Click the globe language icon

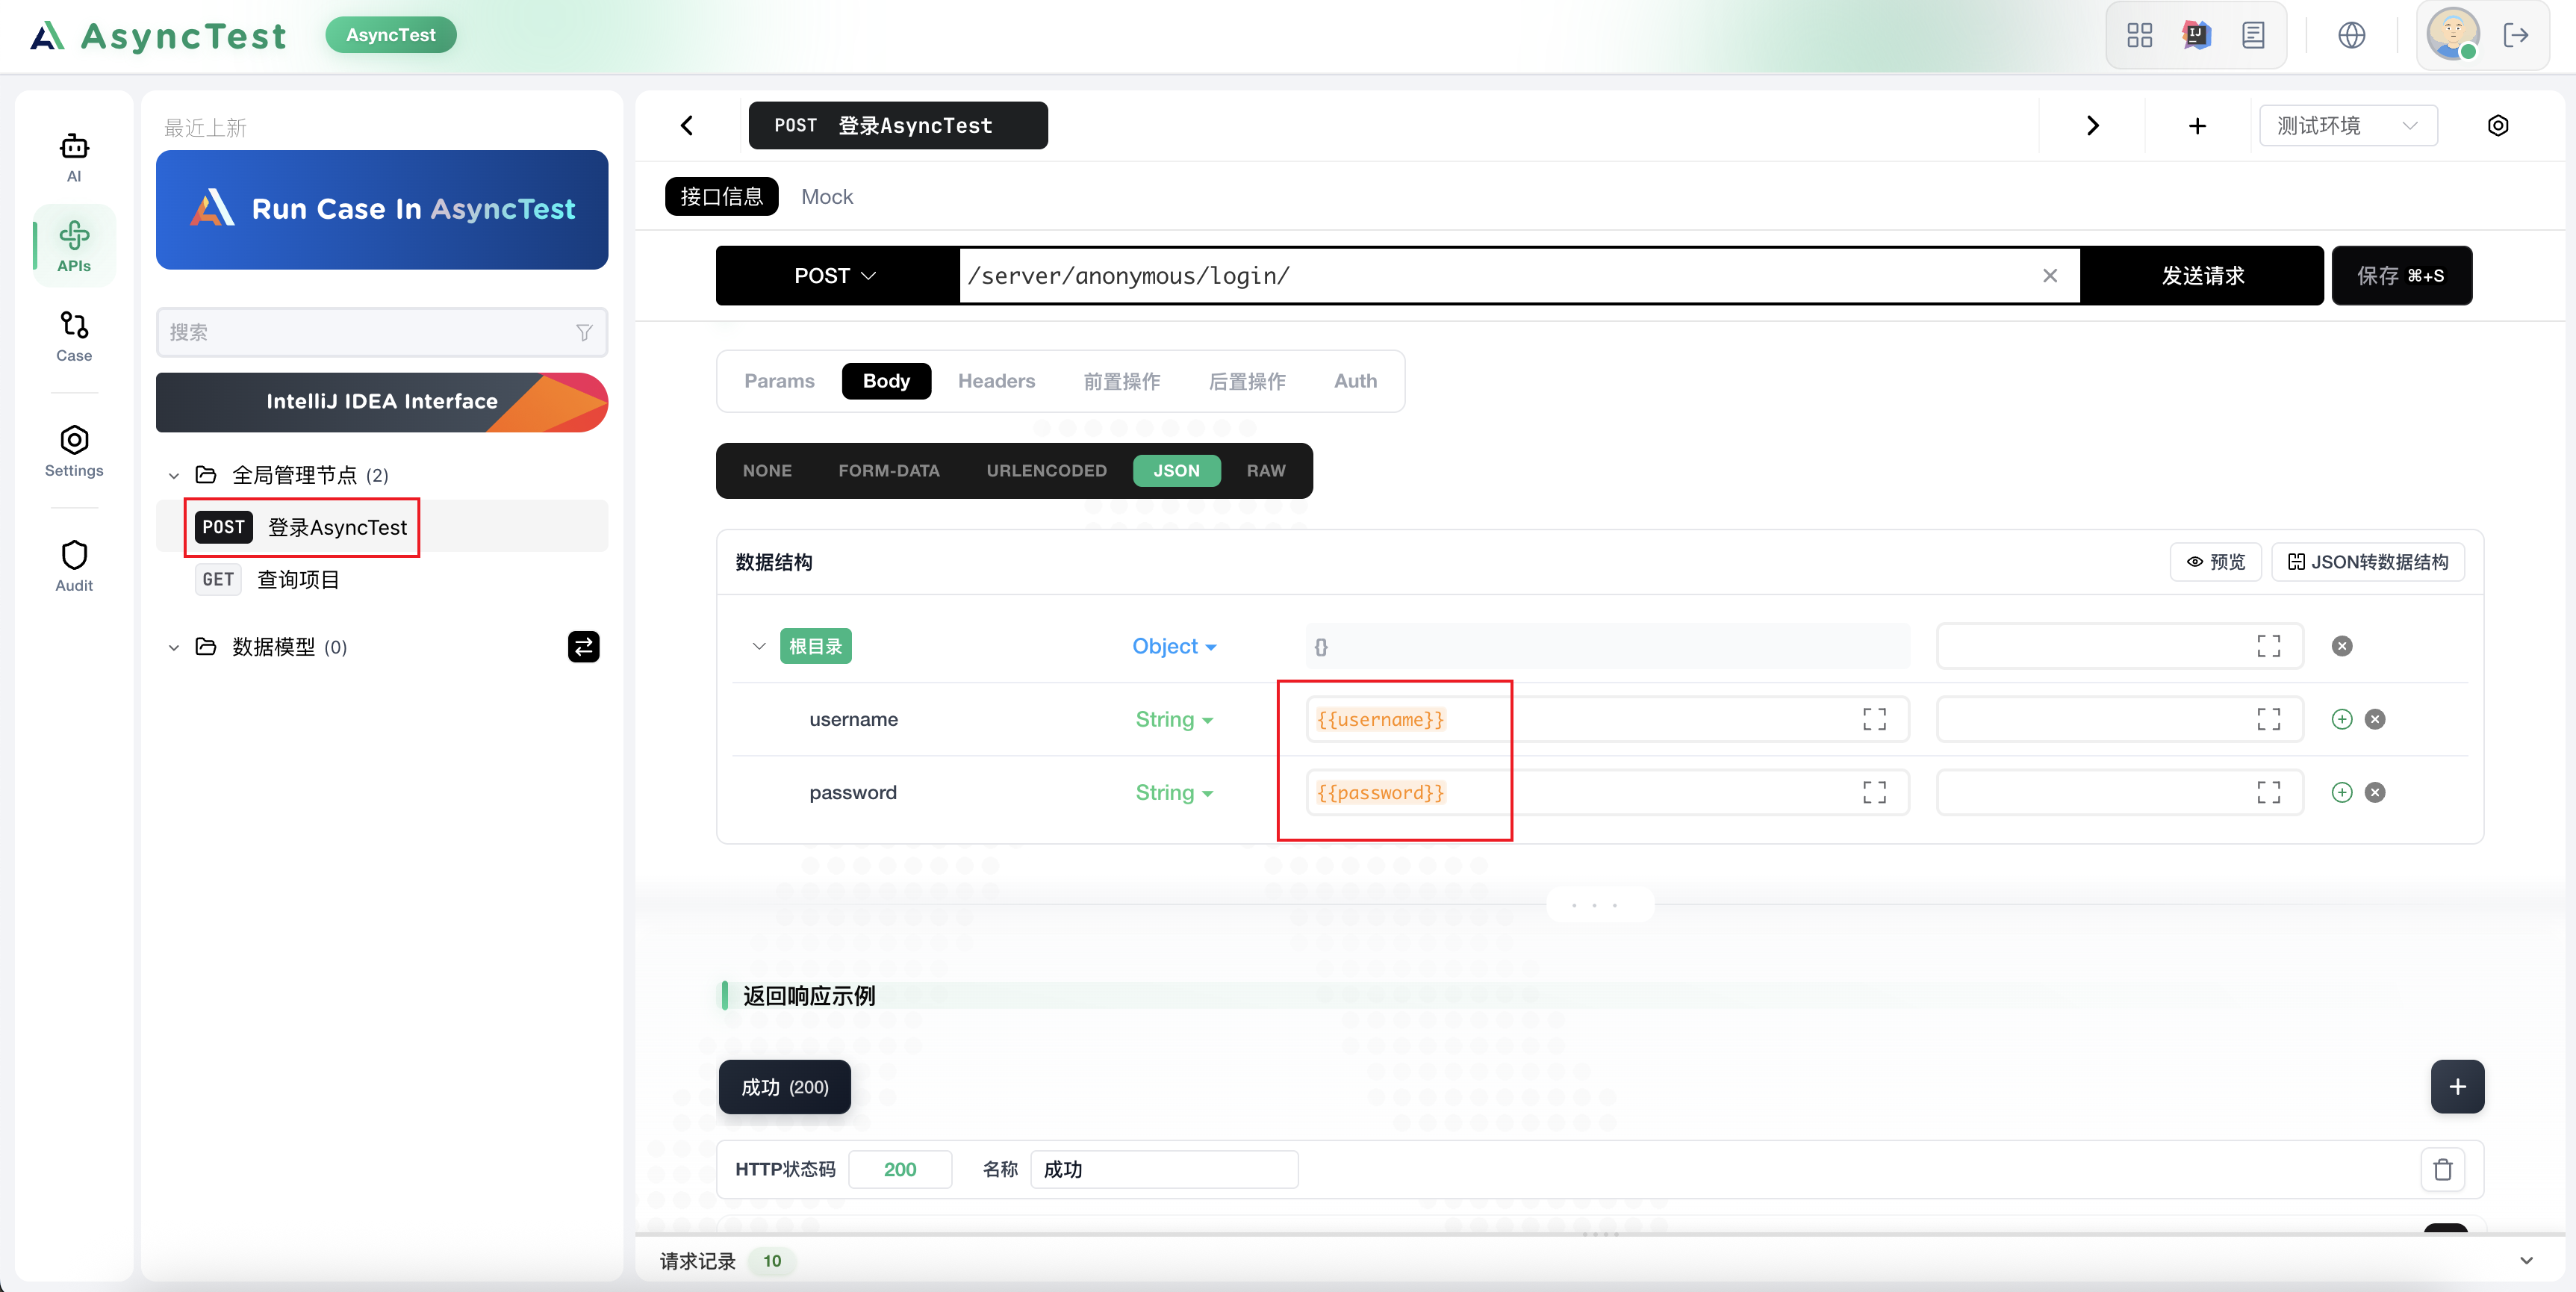2351,36
